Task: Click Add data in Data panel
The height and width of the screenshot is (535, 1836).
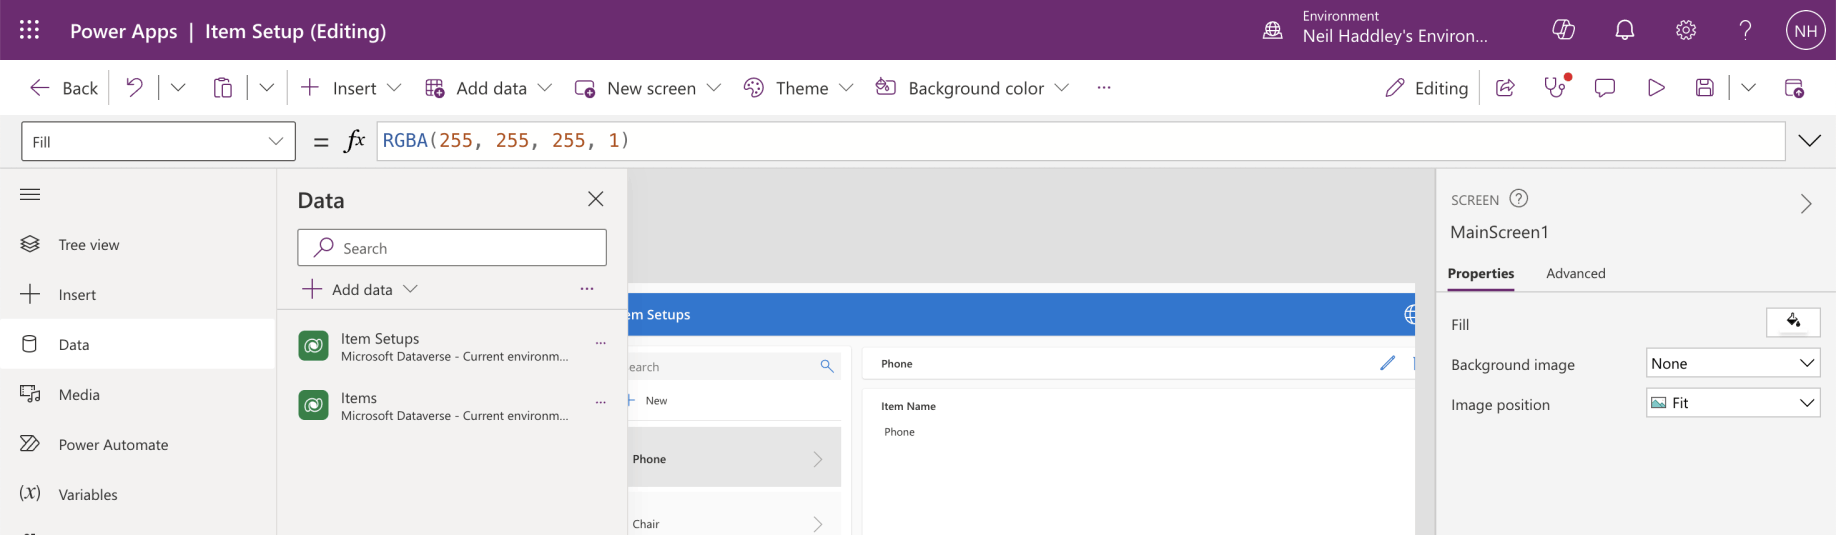Action: 361,289
